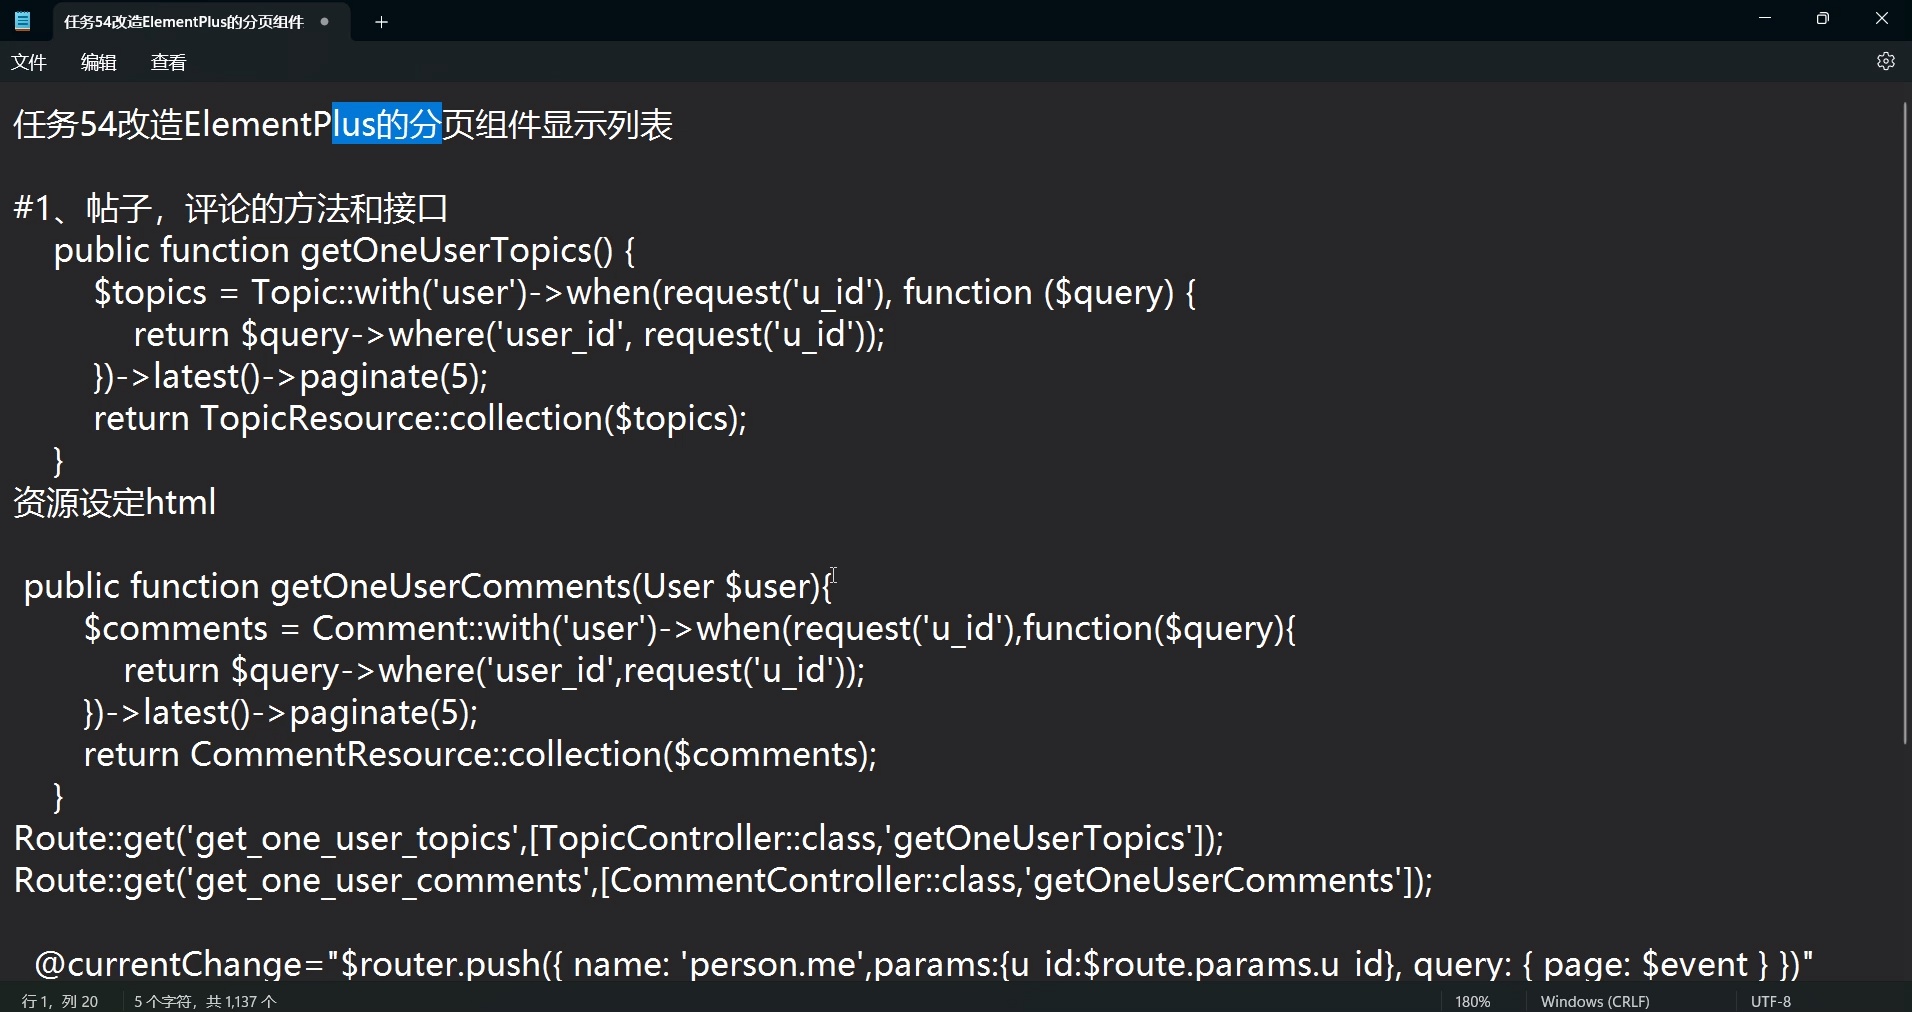Click the 行1, 列20 cursor position indicator
This screenshot has width=1912, height=1012.
click(x=60, y=1001)
